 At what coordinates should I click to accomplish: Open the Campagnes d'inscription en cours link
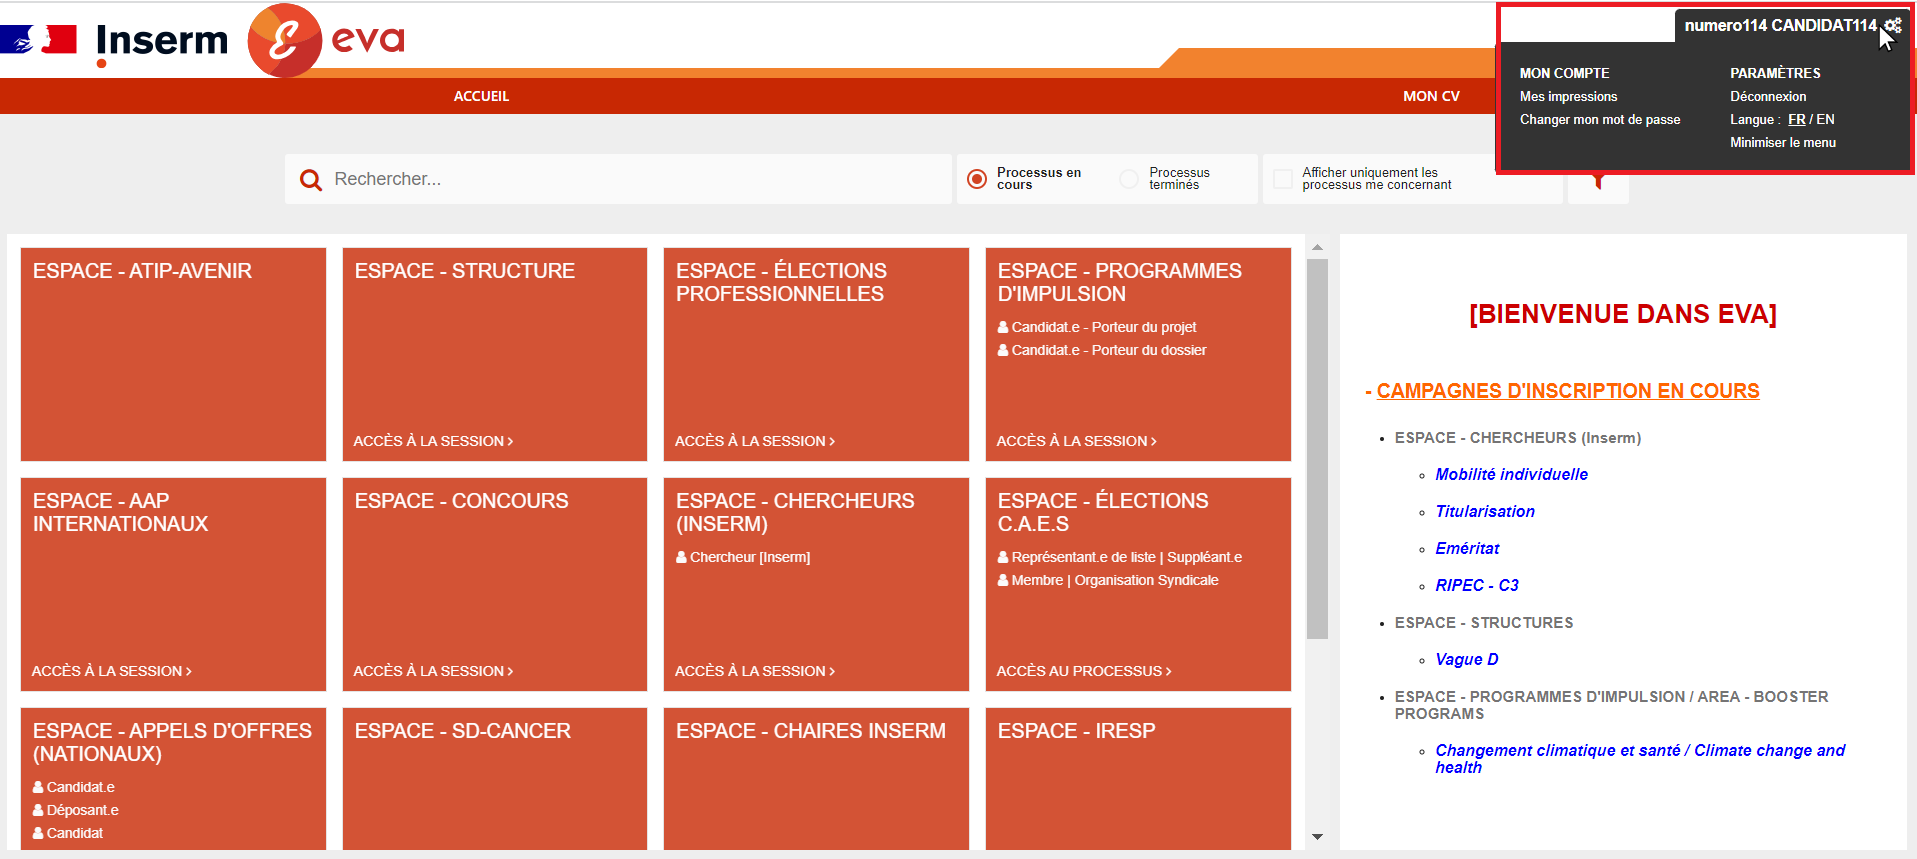1568,391
